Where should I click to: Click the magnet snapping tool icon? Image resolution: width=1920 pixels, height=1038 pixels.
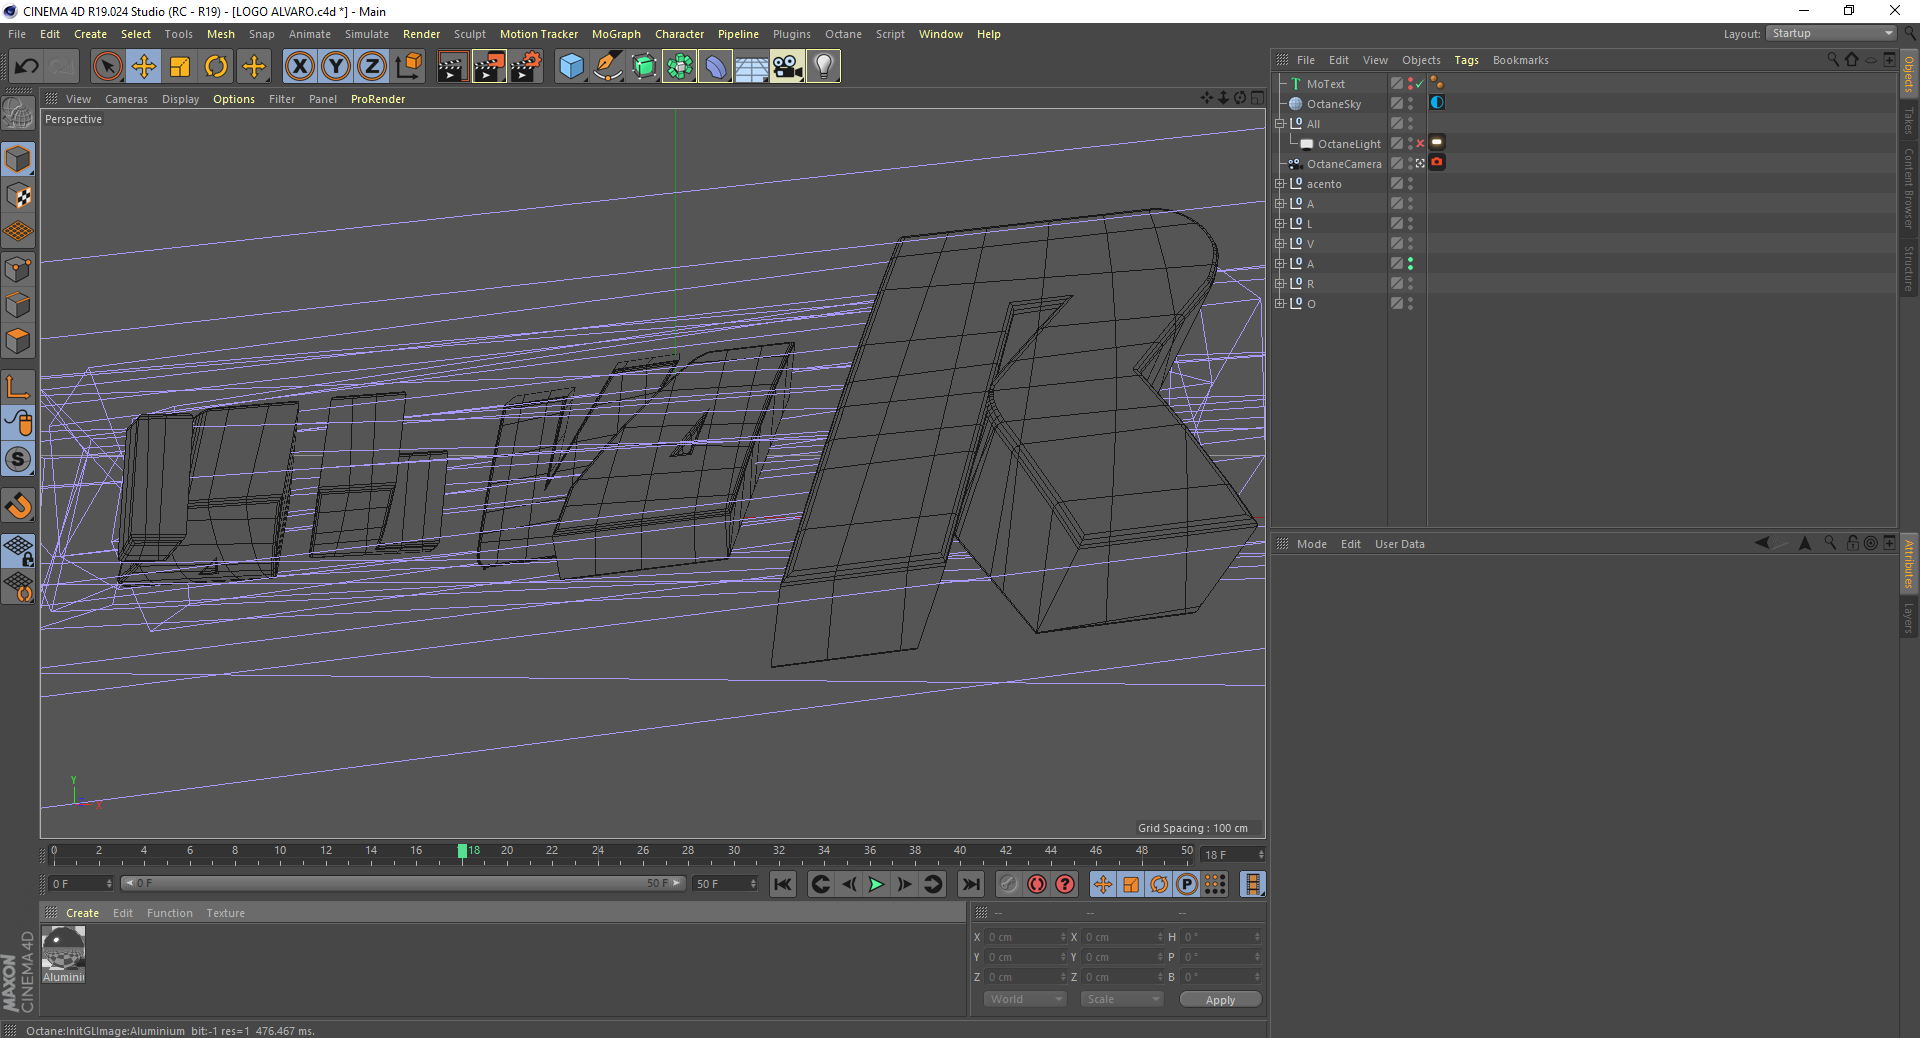(18, 506)
